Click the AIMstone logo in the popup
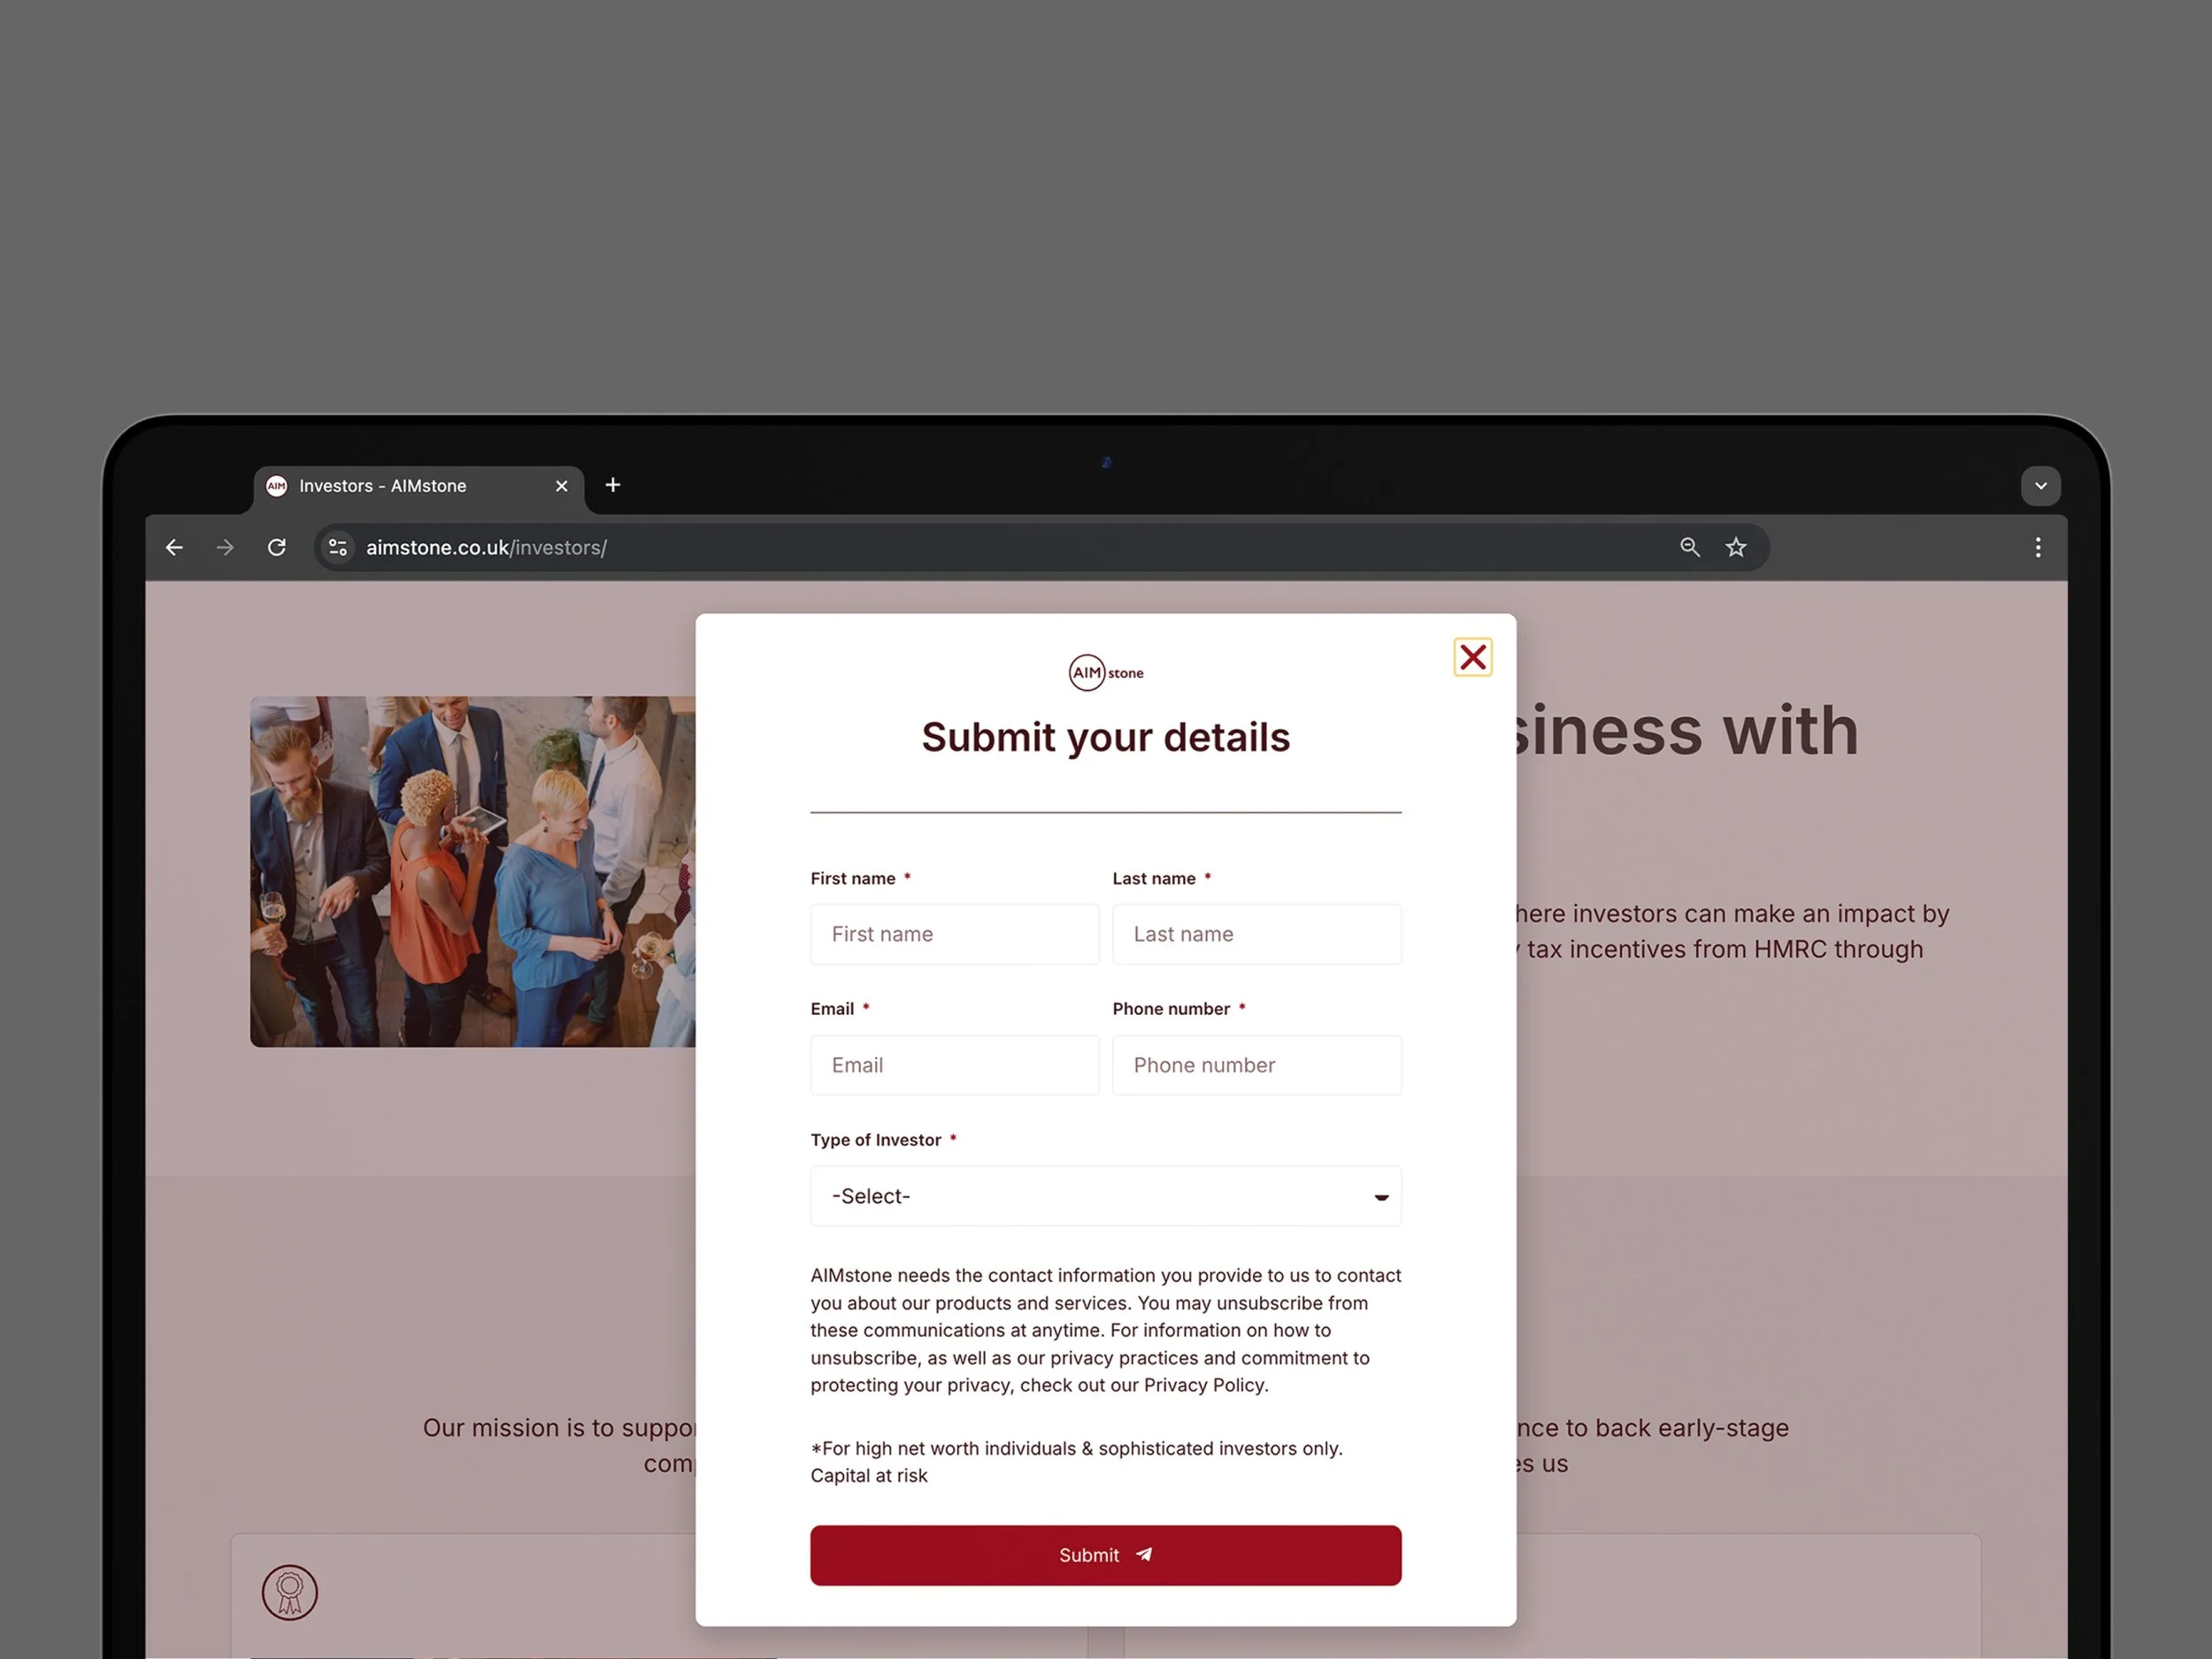 (x=1105, y=672)
